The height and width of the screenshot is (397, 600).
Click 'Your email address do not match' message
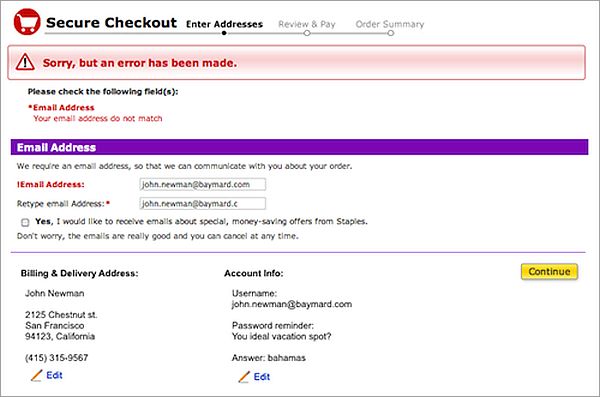point(98,118)
